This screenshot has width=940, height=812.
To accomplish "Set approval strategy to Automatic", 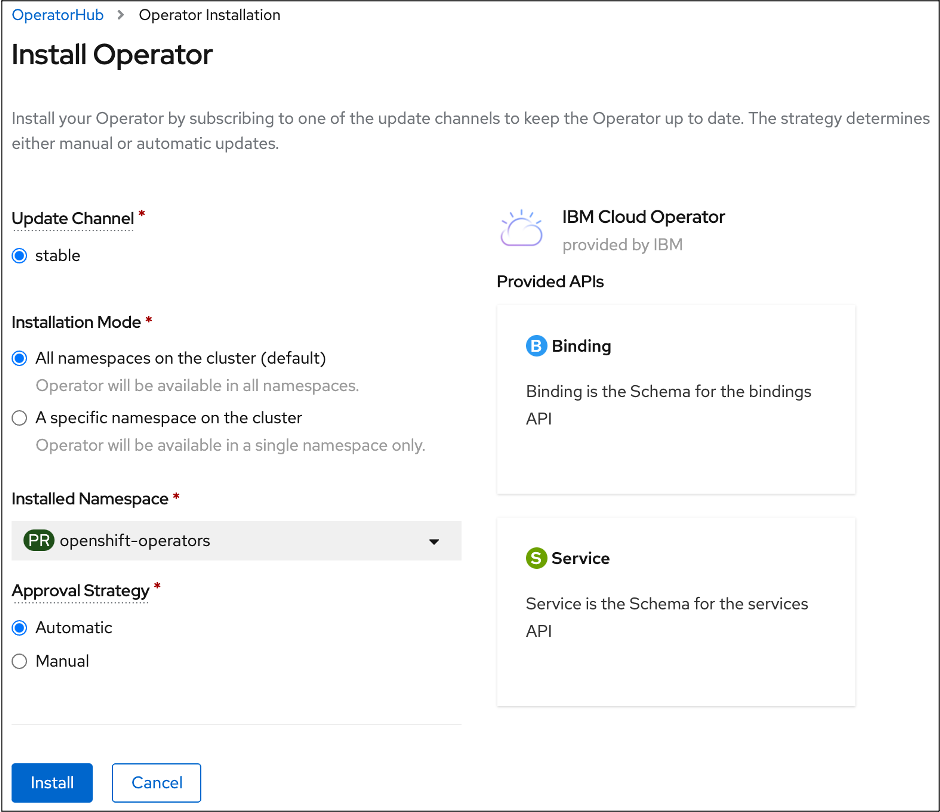I will 20,628.
